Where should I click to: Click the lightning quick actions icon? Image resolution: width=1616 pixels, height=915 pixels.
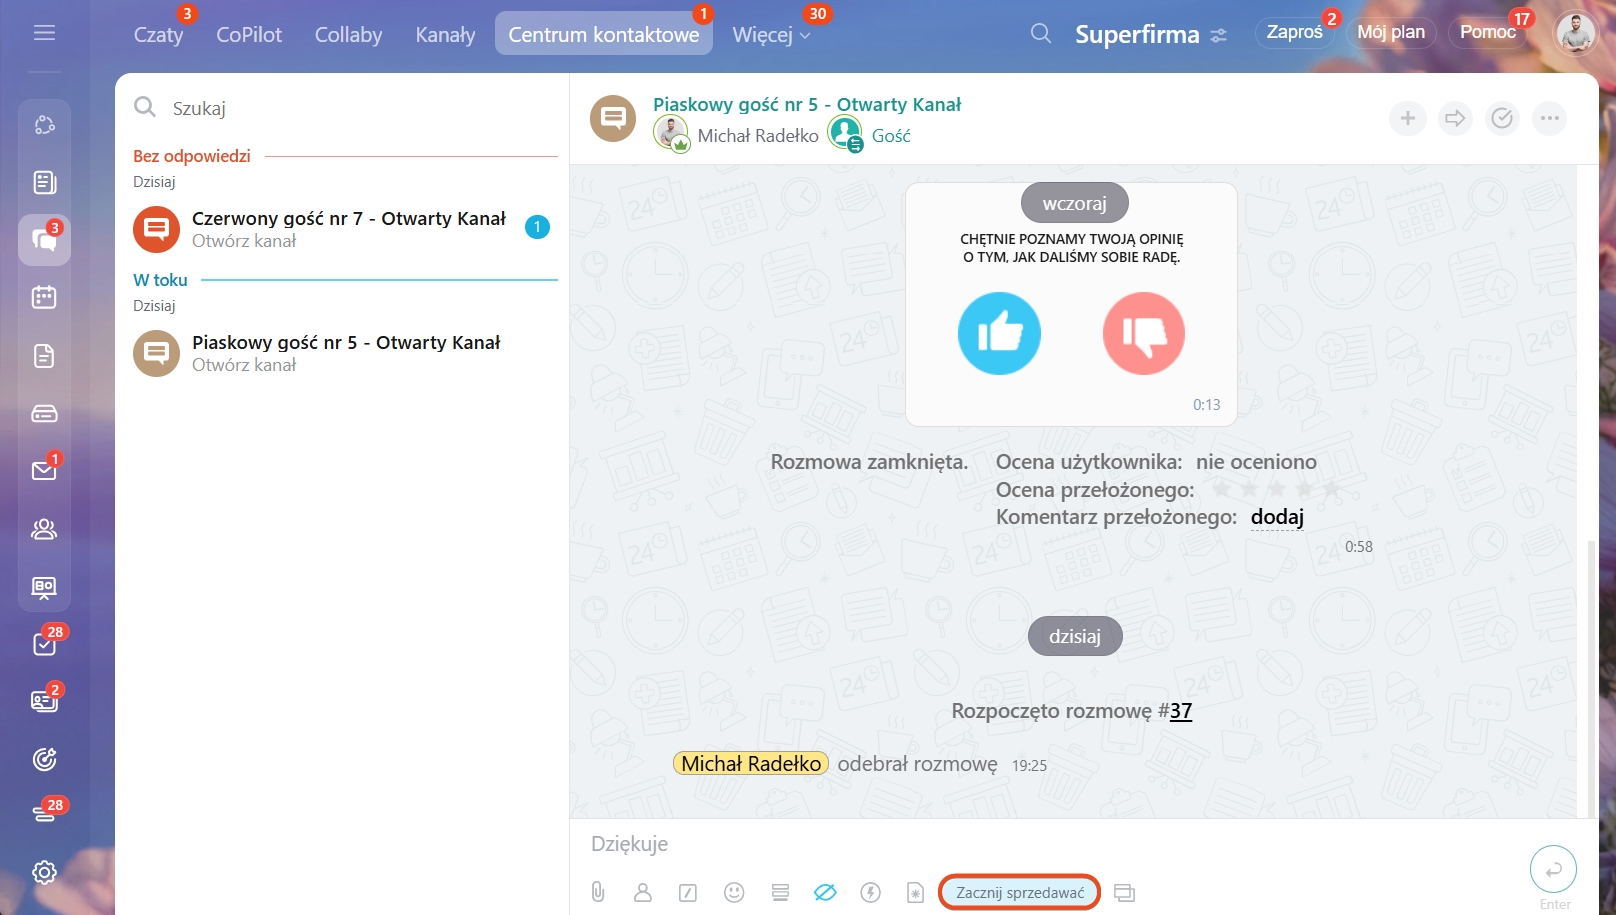[x=871, y=892]
